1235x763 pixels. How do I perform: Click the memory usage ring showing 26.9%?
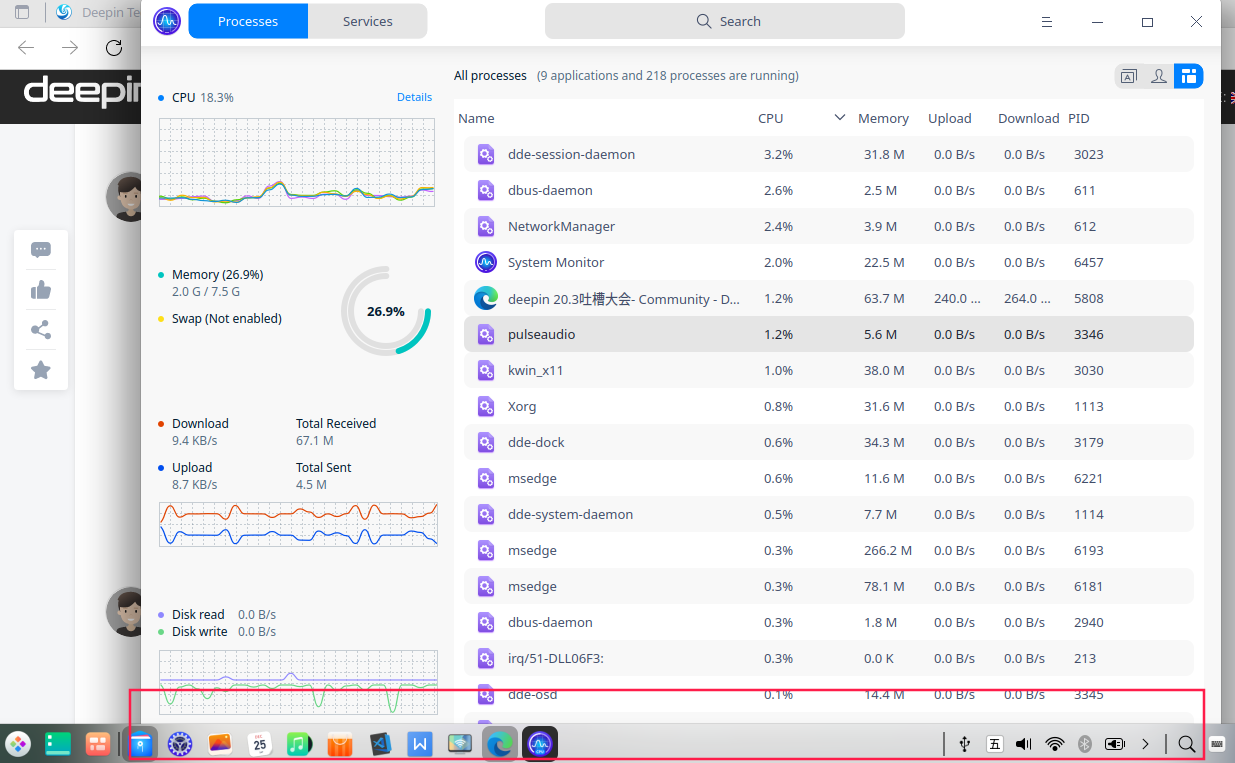(386, 311)
